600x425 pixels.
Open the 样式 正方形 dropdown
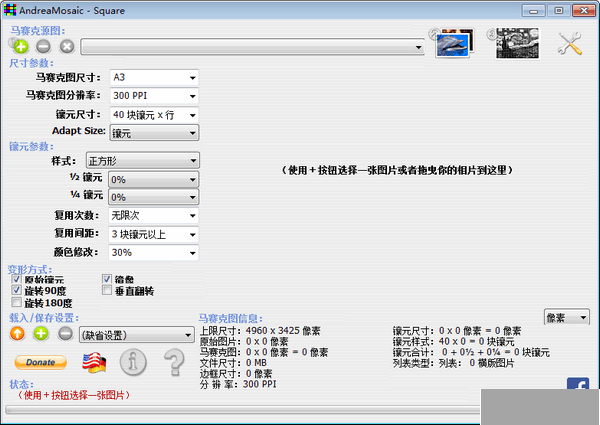(143, 161)
